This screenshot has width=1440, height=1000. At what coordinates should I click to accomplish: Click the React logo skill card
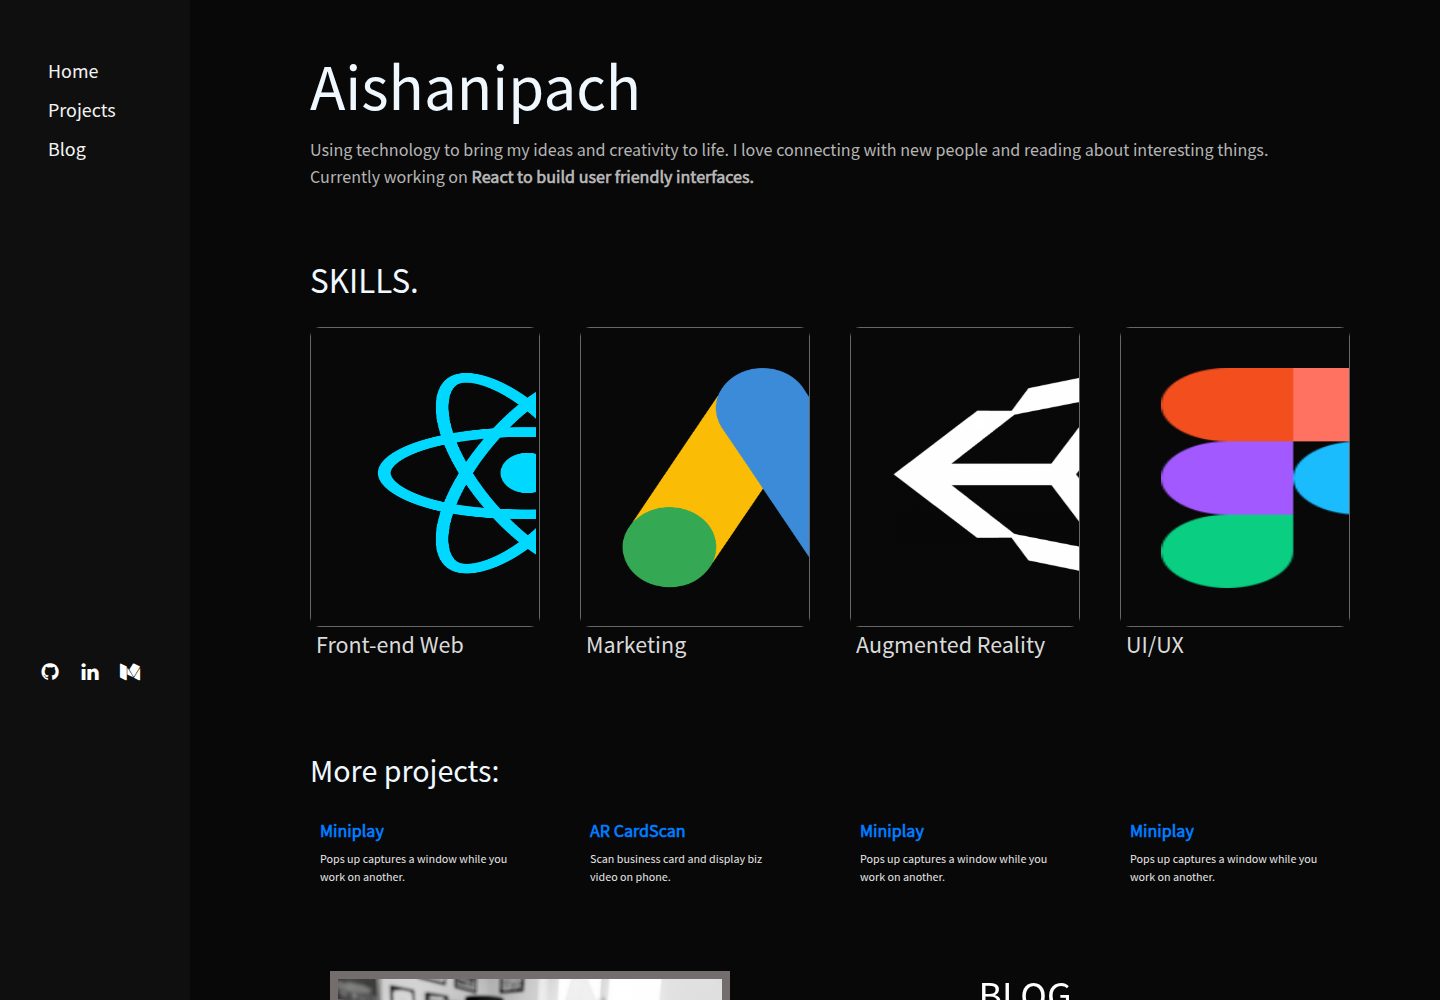click(425, 477)
